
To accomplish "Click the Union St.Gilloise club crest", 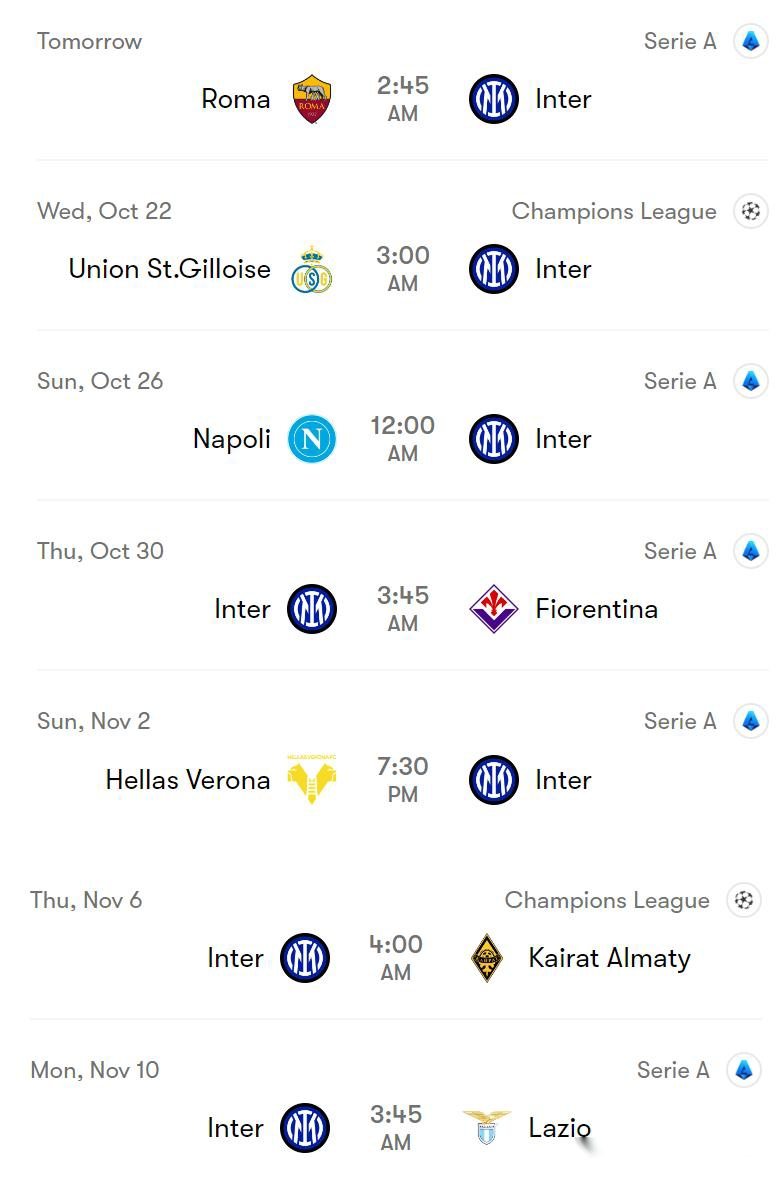I will click(312, 269).
